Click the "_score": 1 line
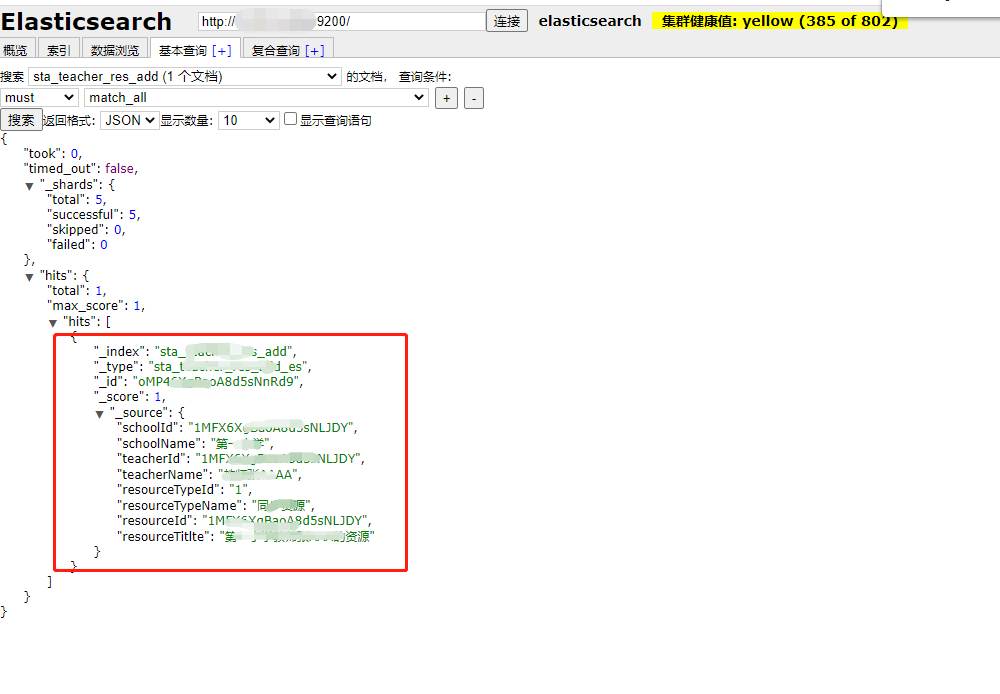 (129, 397)
